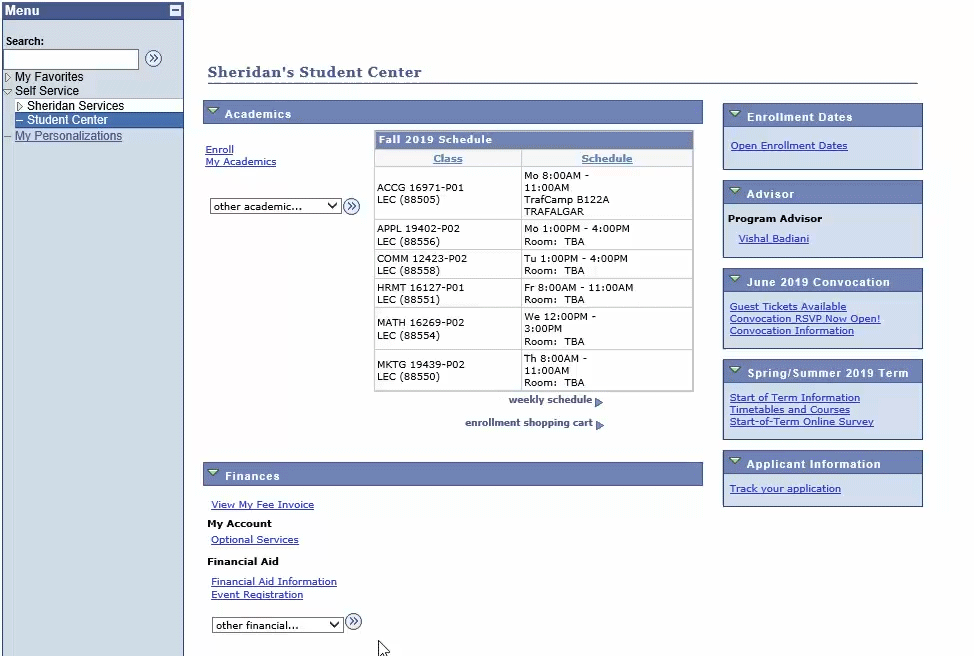Expand My Favorites tree arrow
Image resolution: width=974 pixels, height=656 pixels.
tap(8, 78)
